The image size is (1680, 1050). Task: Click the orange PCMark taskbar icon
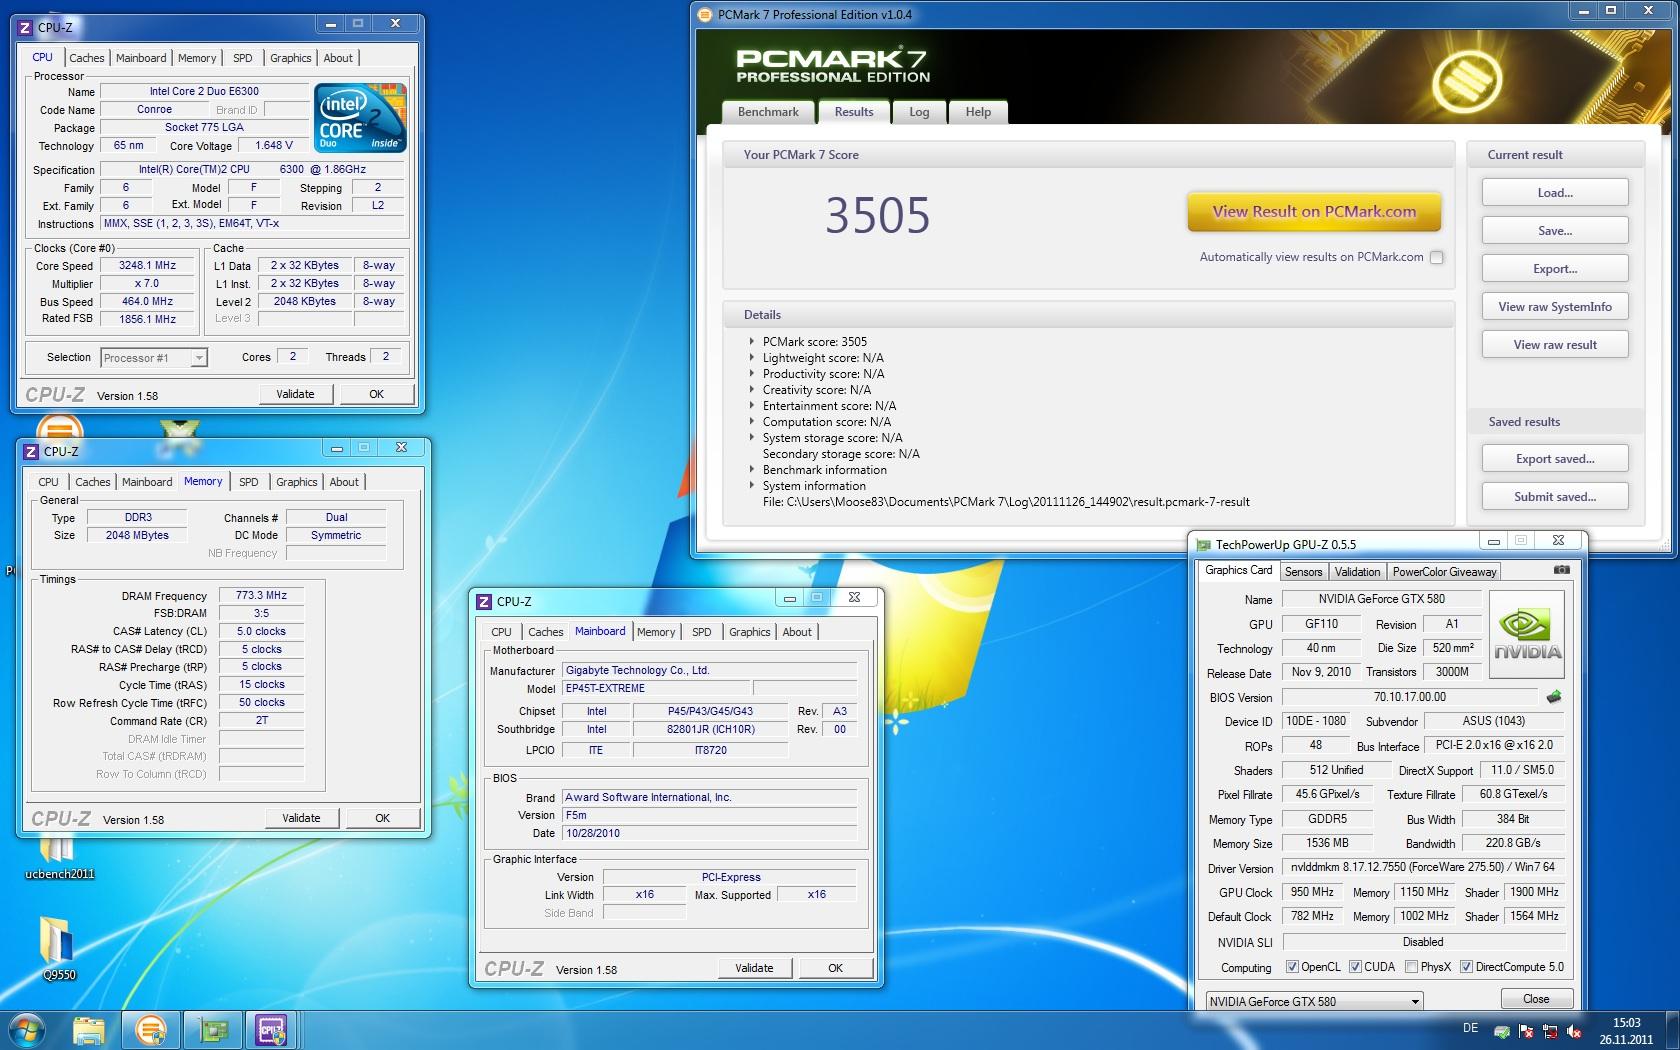tap(150, 1030)
